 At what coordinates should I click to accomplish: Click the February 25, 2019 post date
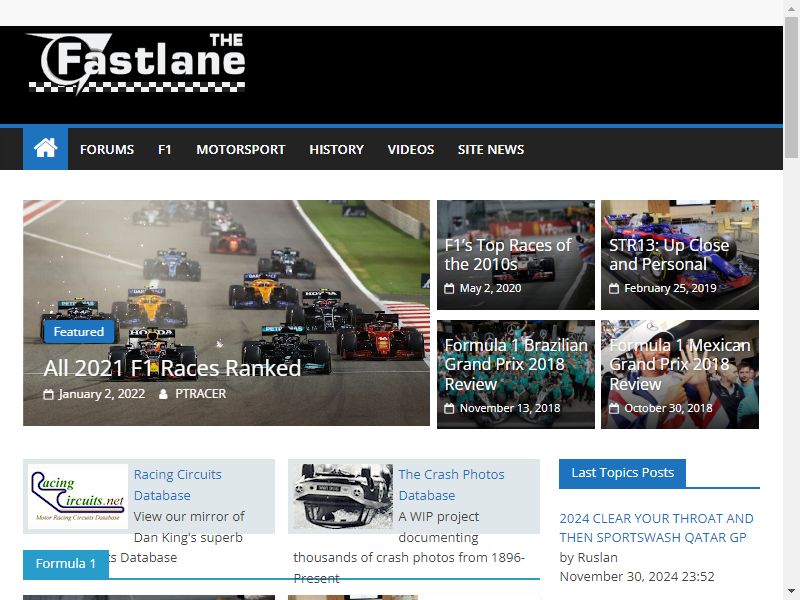670,288
